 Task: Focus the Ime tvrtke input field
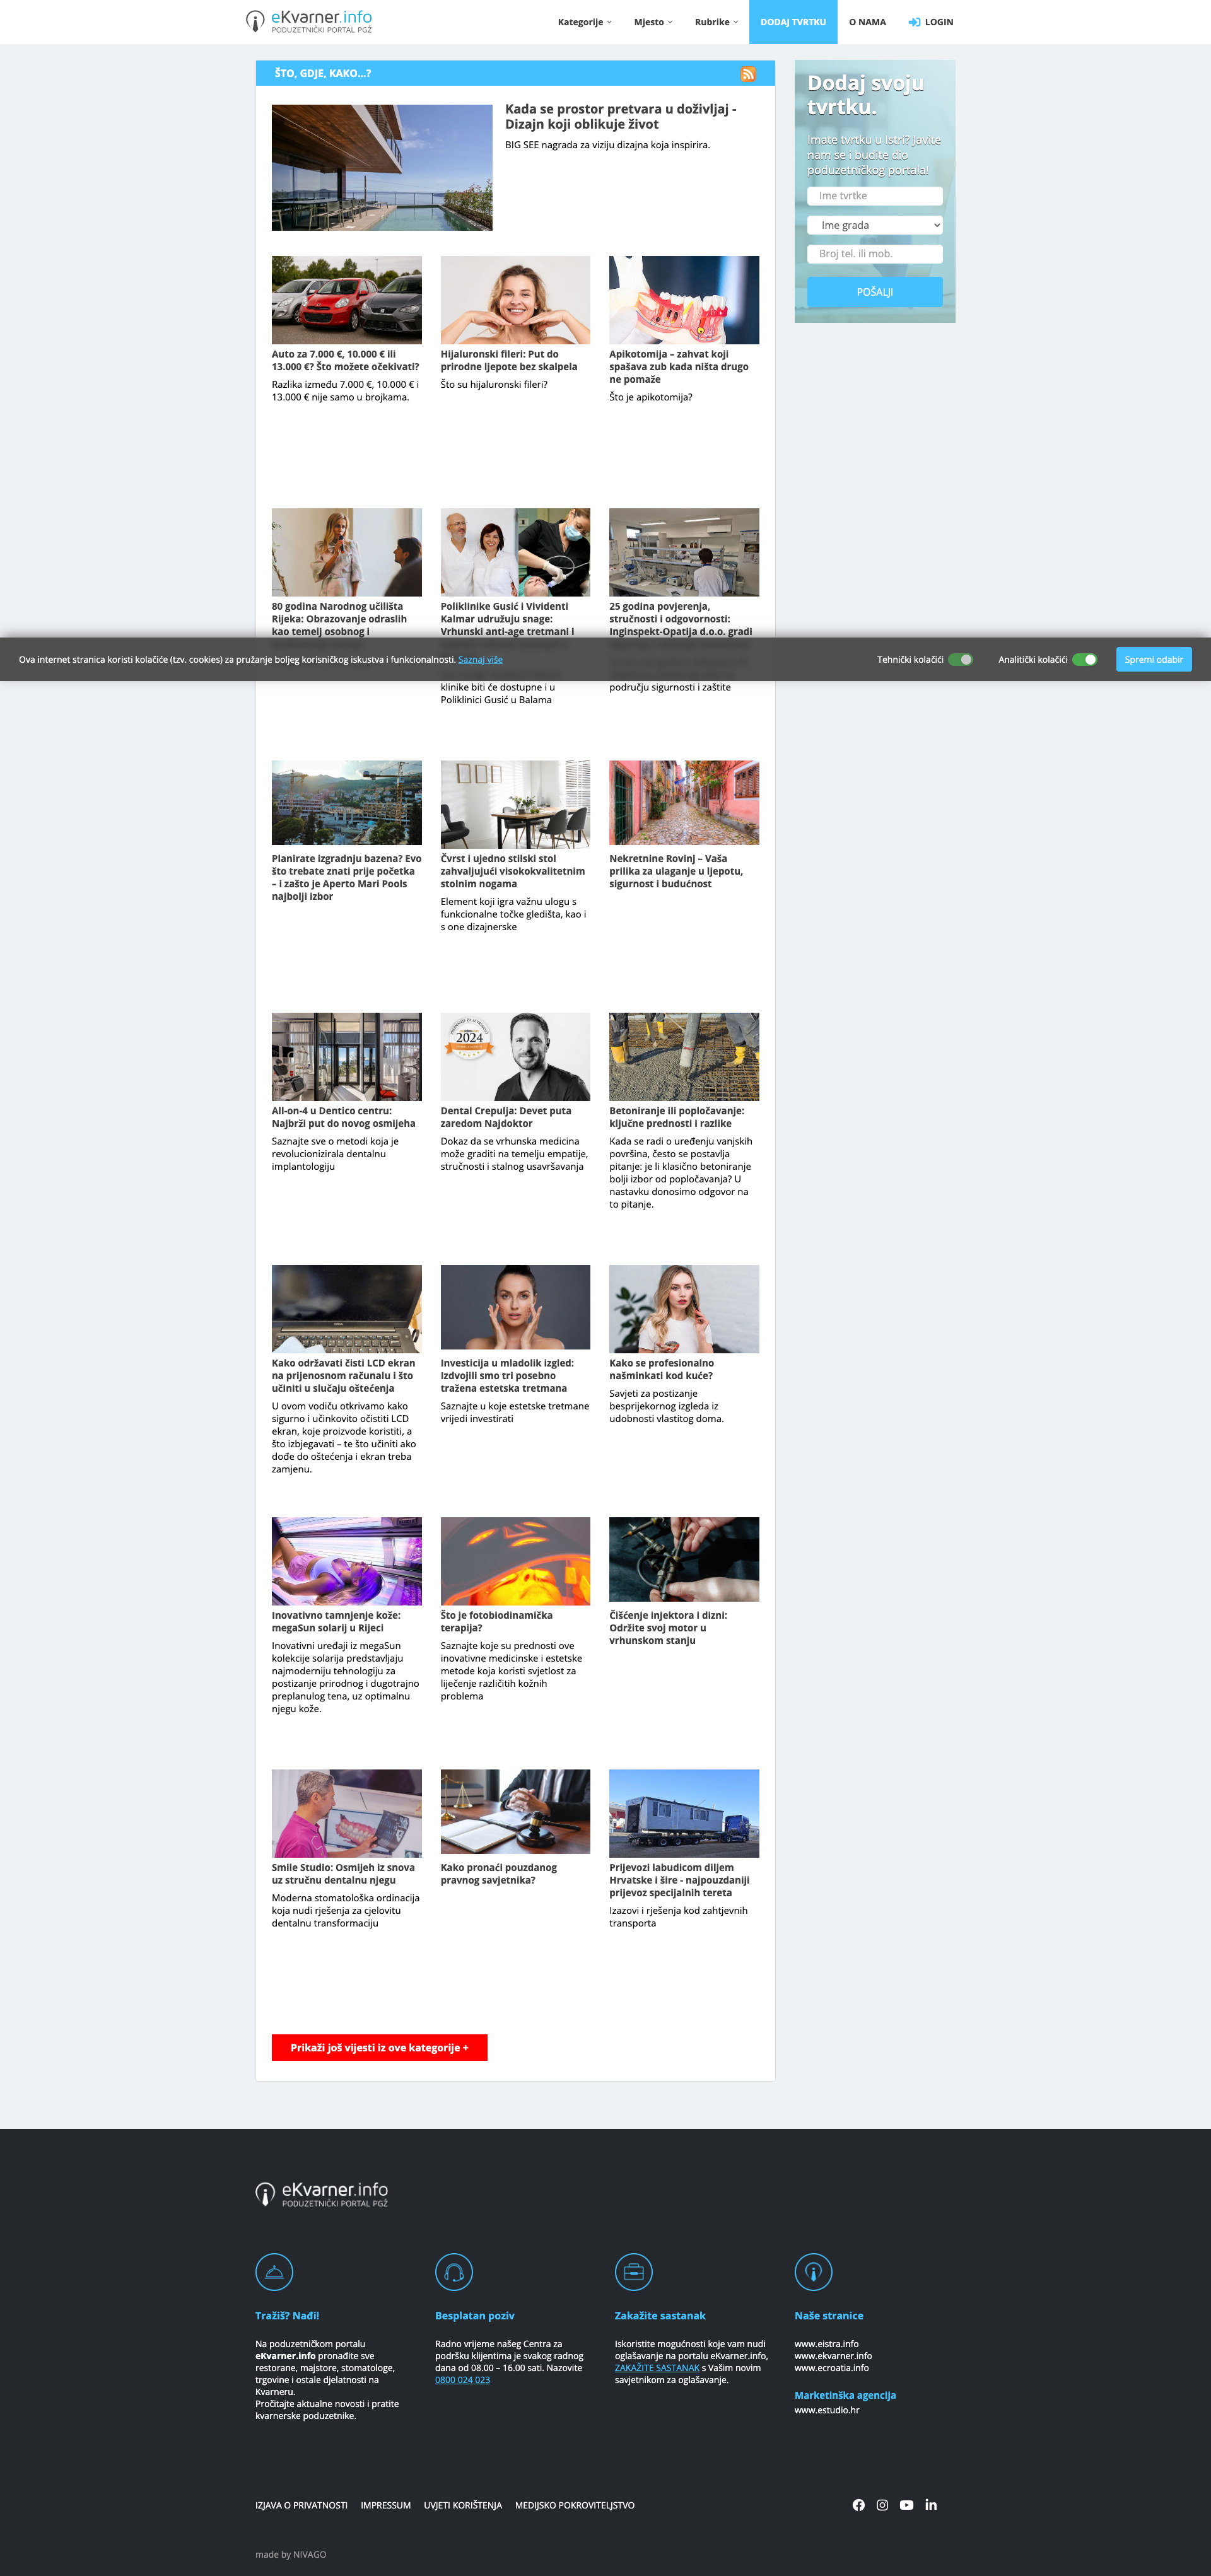(874, 196)
